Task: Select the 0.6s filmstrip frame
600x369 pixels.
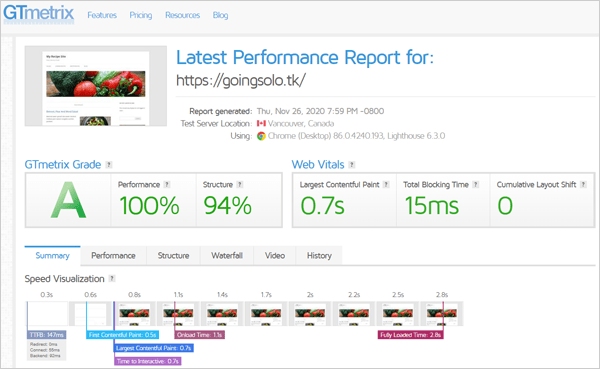Action: [91, 313]
